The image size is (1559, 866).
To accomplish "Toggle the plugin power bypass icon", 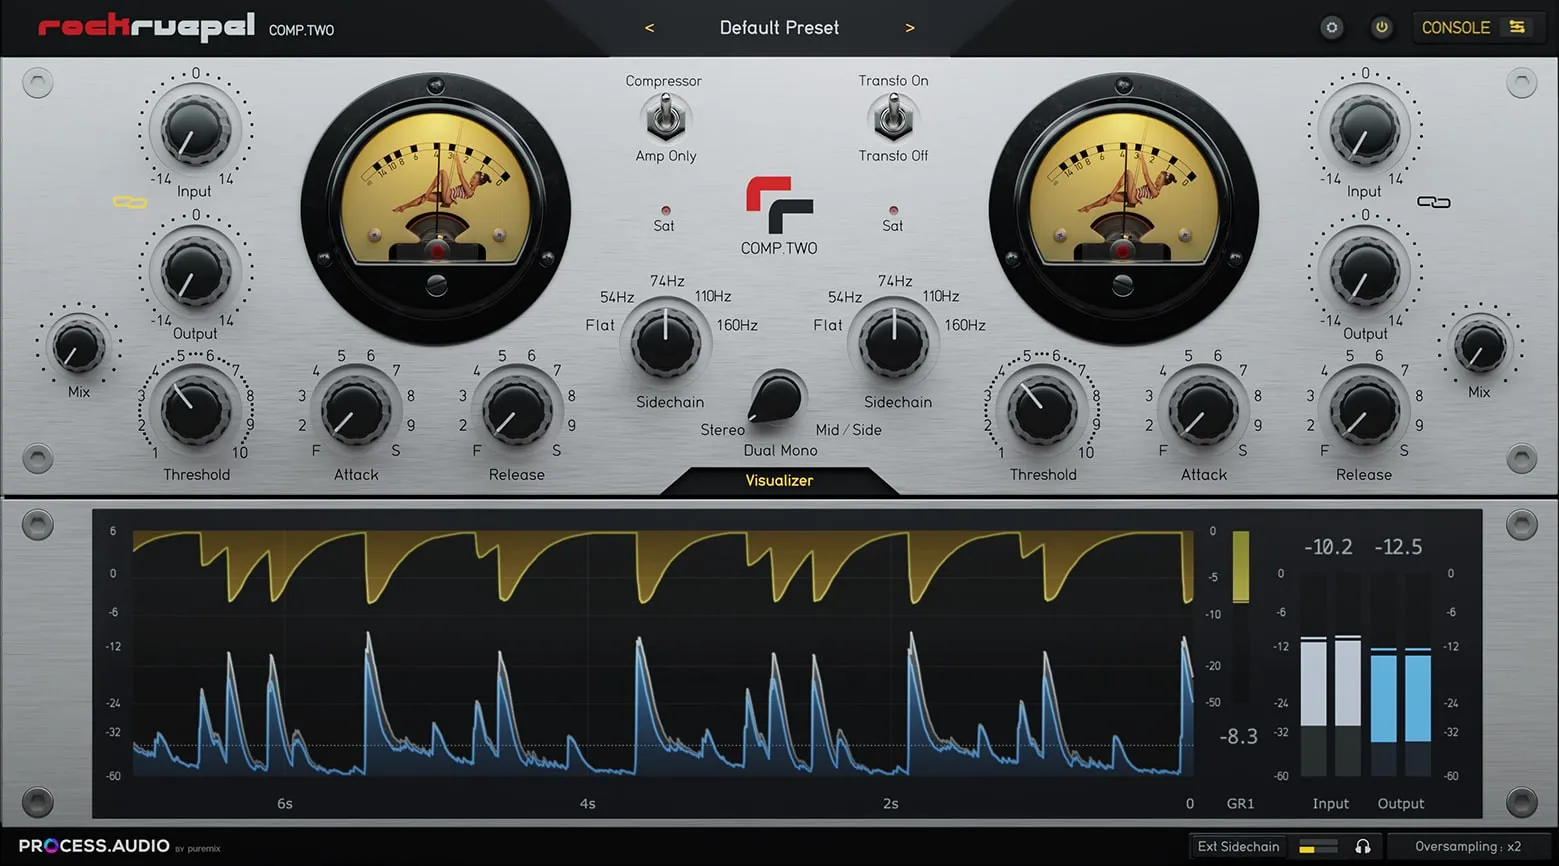I will click(1381, 28).
